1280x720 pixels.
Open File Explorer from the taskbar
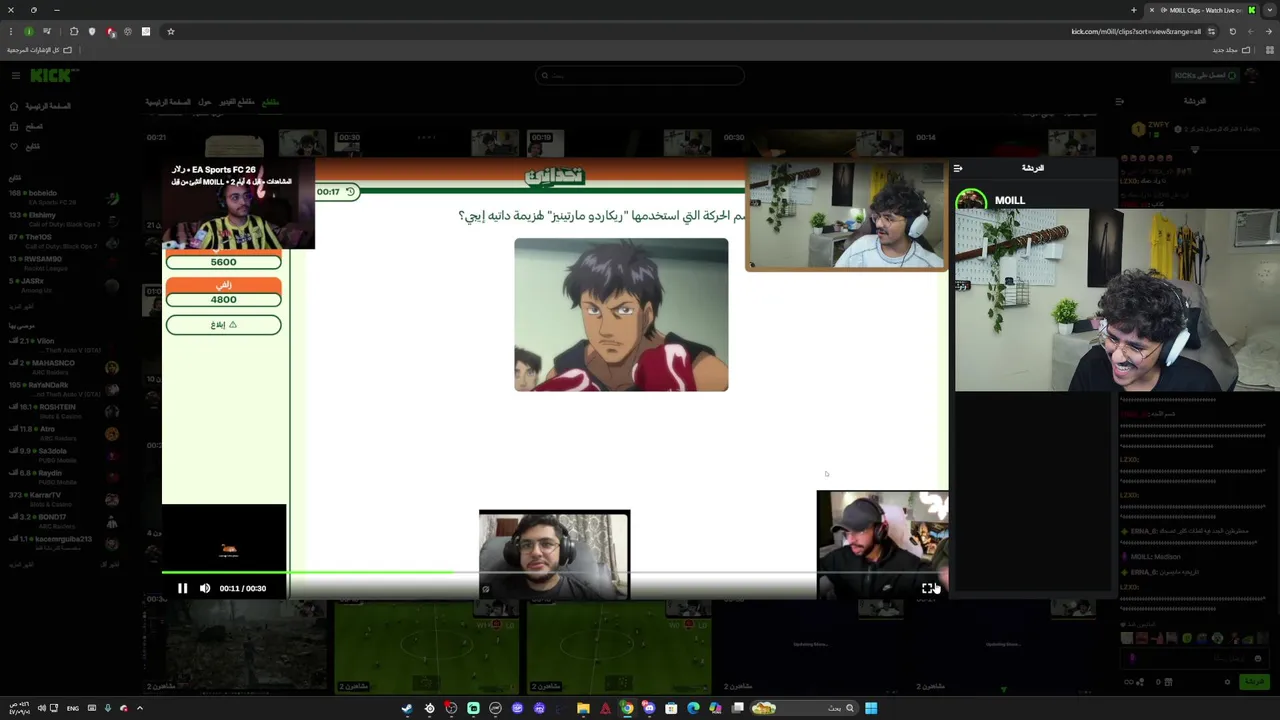pyautogui.click(x=583, y=708)
